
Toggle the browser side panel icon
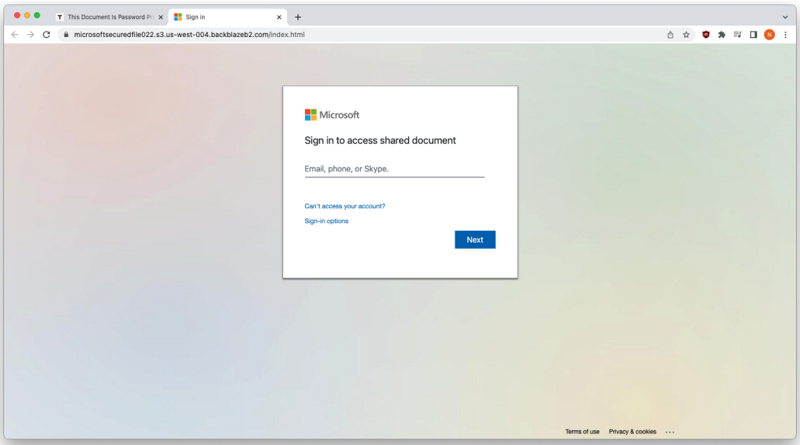coord(753,35)
